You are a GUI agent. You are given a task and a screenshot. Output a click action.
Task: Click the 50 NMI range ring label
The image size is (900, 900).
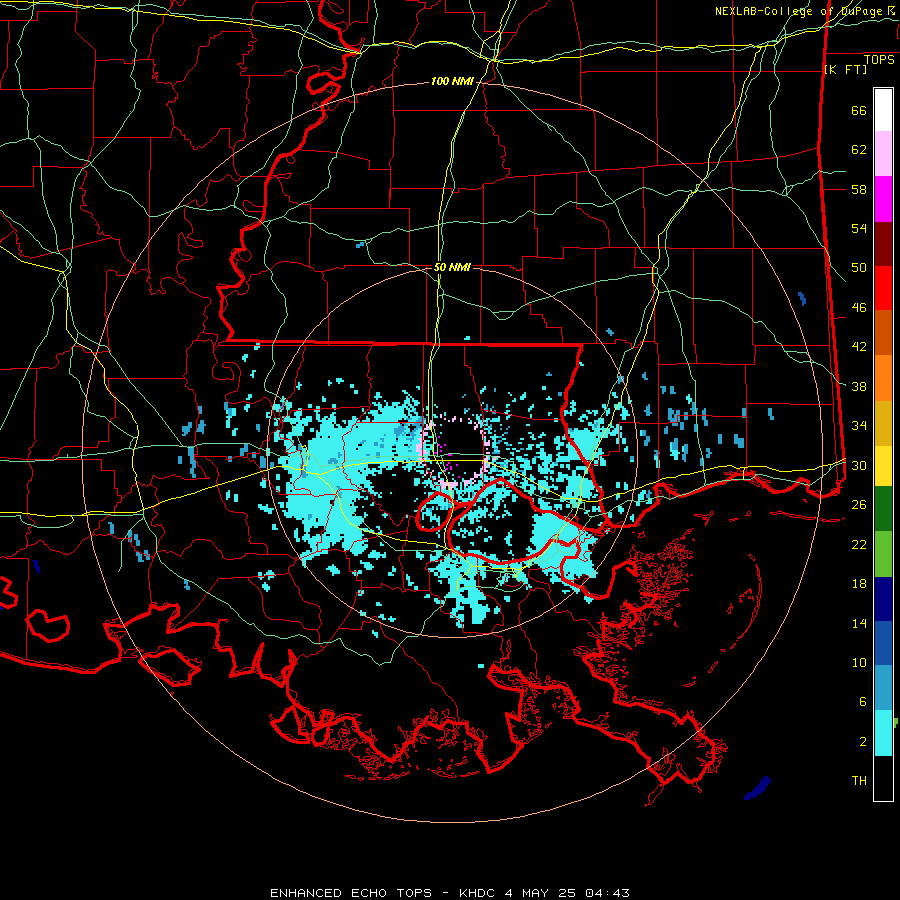pos(452,267)
